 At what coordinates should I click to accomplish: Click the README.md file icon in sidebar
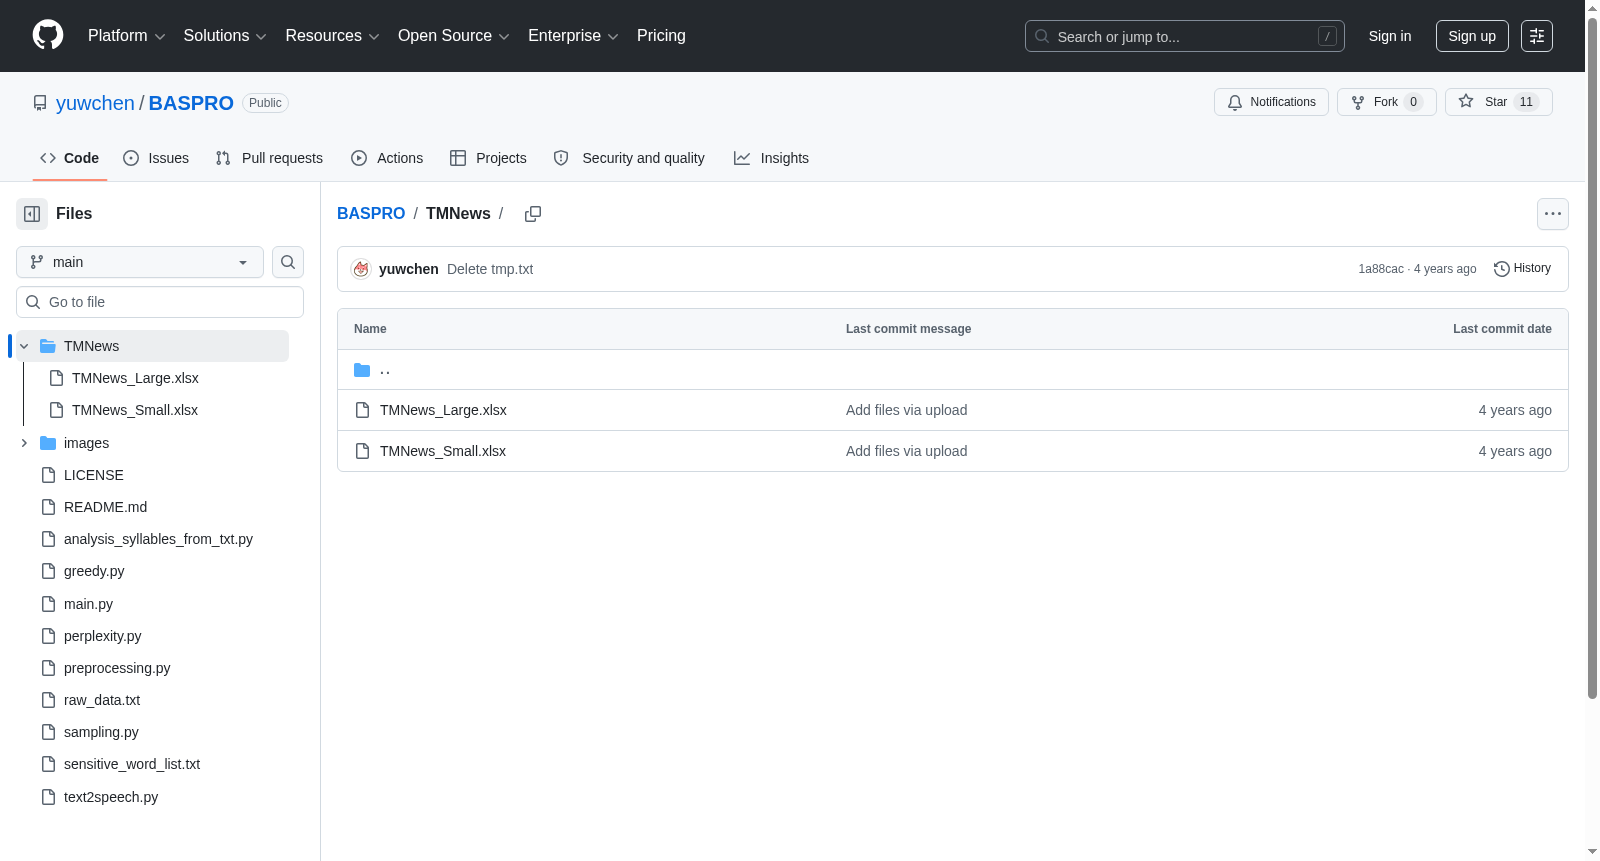48,507
